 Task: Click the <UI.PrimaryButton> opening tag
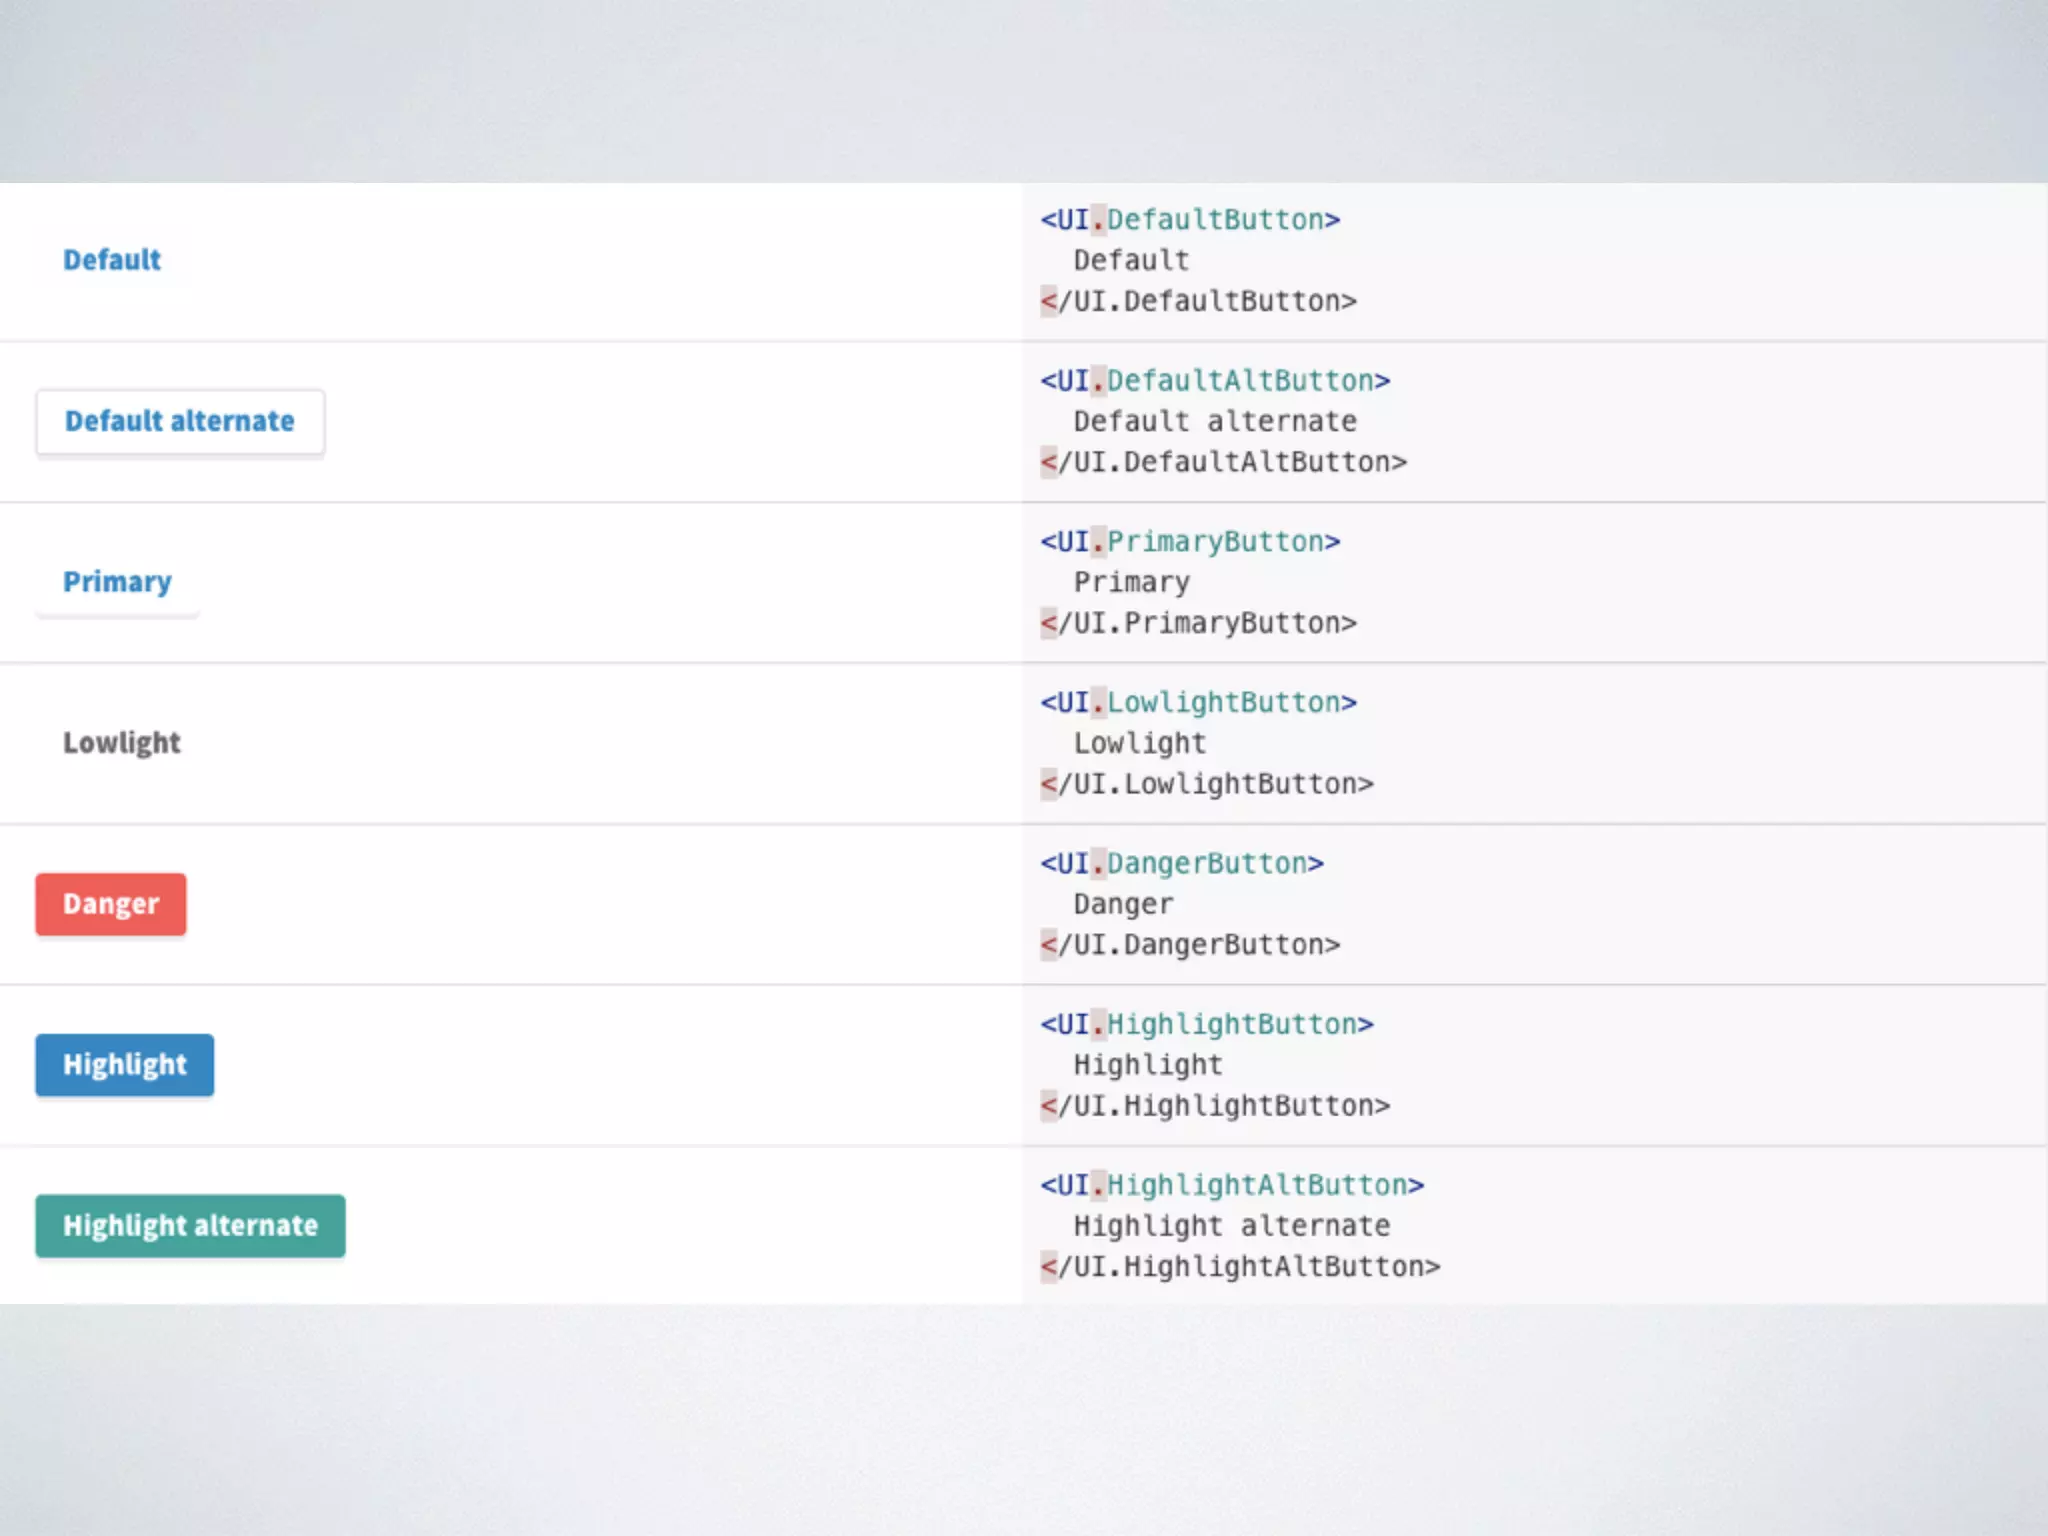point(1190,542)
